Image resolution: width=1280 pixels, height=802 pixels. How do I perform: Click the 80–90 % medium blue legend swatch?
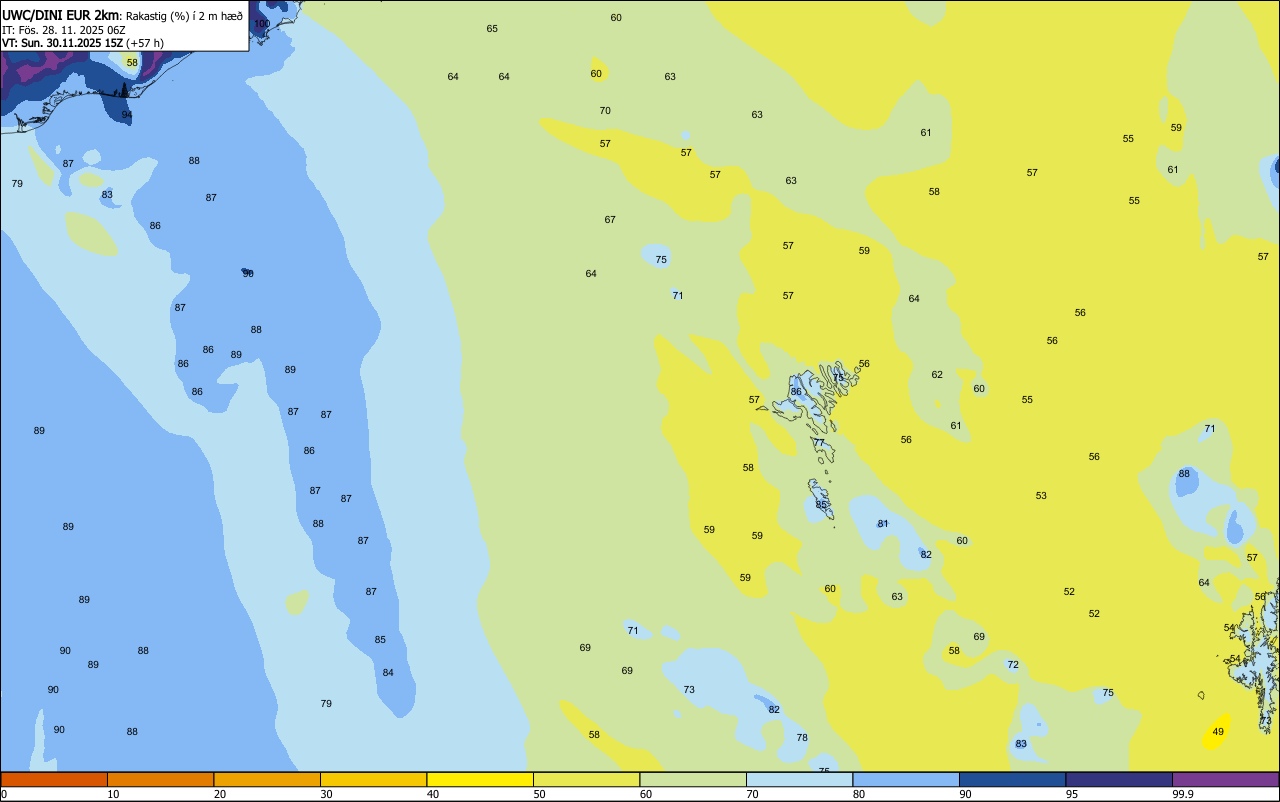click(x=906, y=779)
